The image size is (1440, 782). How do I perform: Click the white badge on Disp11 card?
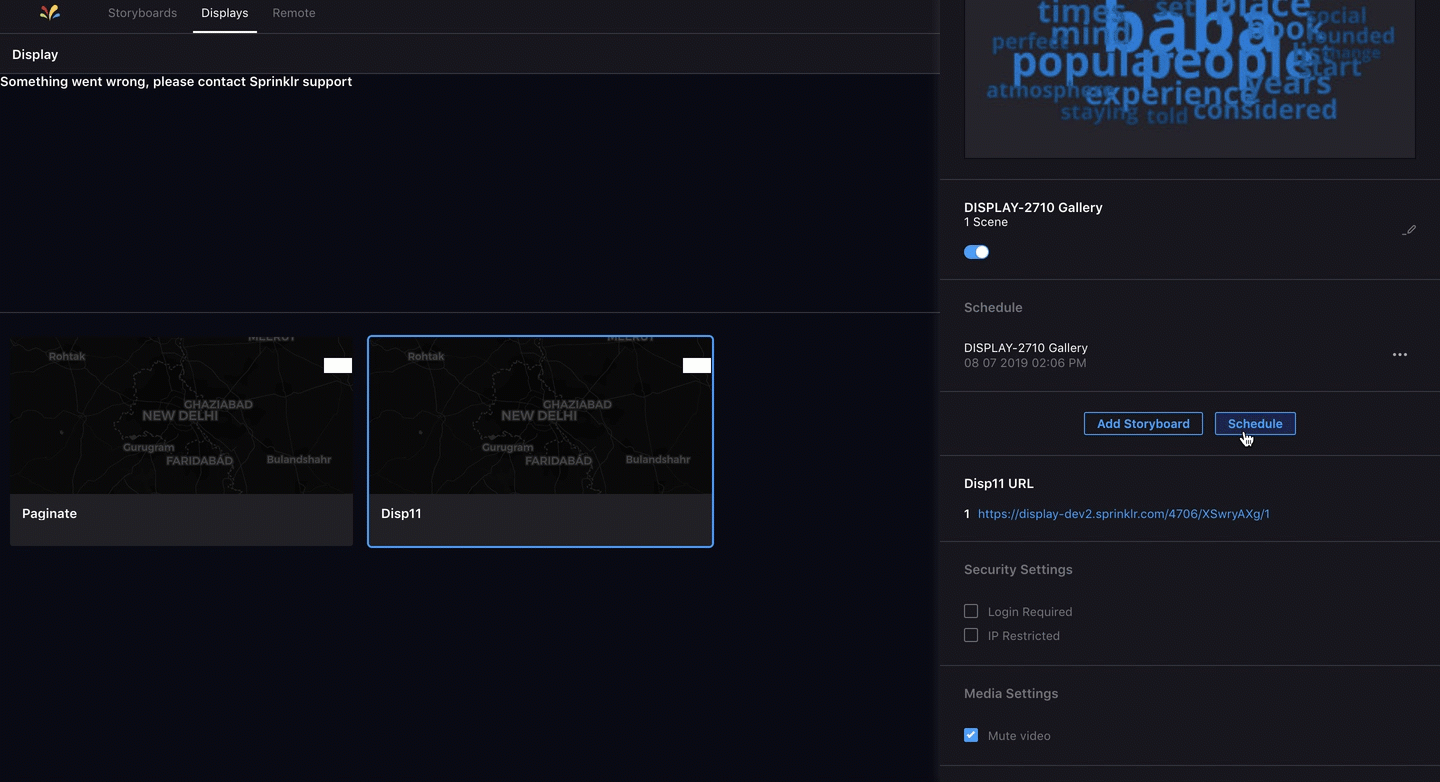click(x=697, y=366)
